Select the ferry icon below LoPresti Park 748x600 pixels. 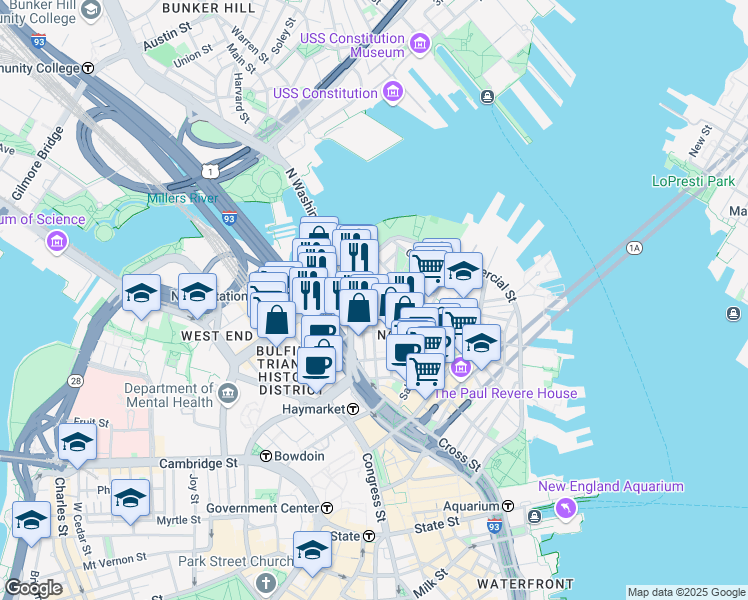click(734, 313)
